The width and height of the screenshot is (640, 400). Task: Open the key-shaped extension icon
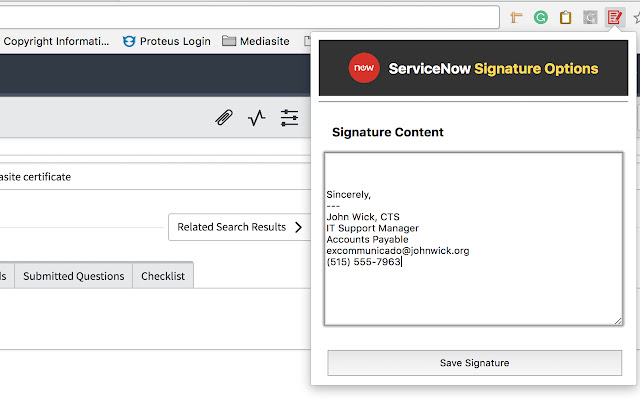[516, 18]
